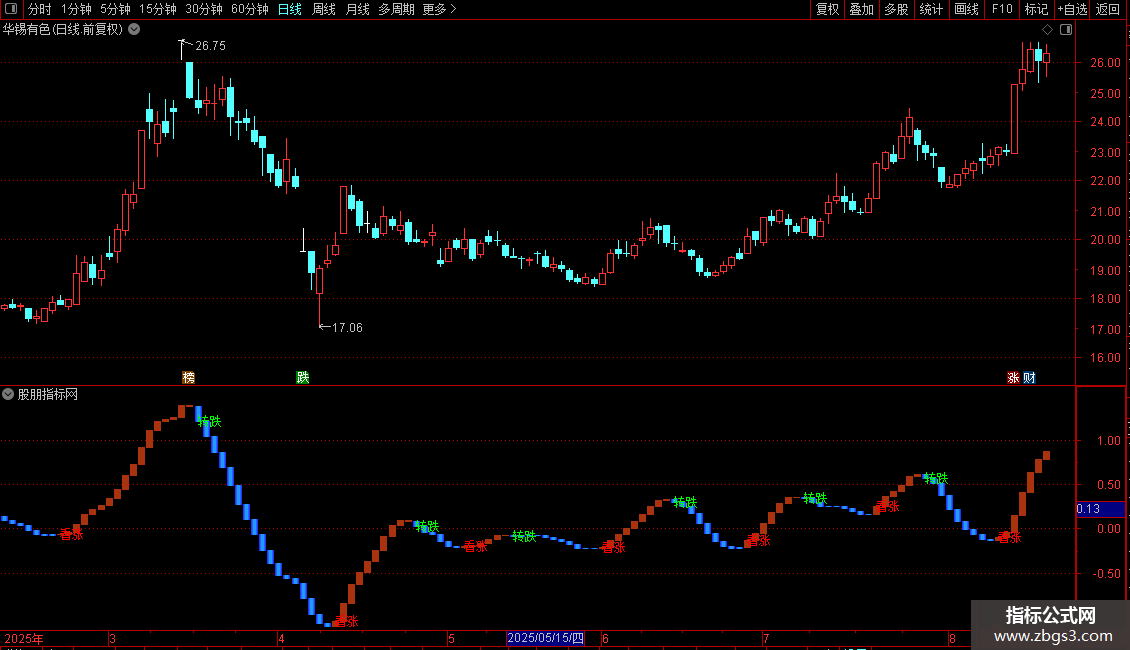Select the 15分钟 period
This screenshot has height=650, width=1130.
[157, 9]
